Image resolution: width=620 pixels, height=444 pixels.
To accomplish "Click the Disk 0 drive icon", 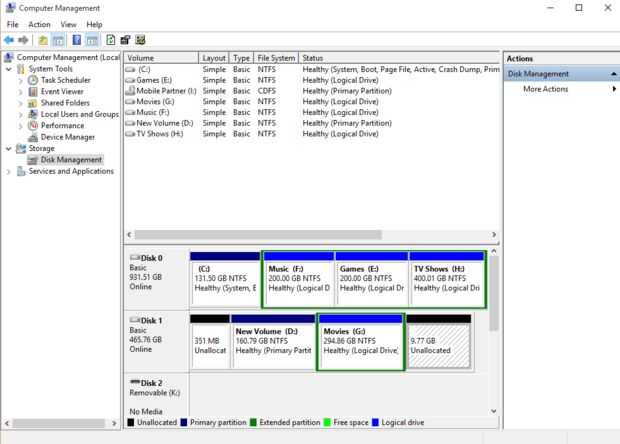I will coord(135,258).
